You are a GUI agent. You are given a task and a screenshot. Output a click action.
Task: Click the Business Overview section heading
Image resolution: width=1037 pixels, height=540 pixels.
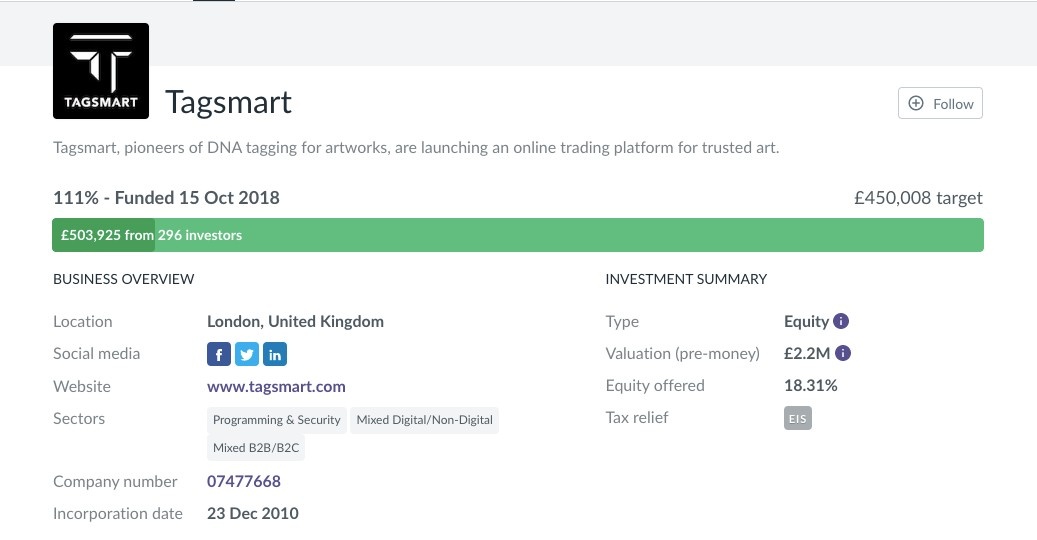pyautogui.click(x=124, y=279)
